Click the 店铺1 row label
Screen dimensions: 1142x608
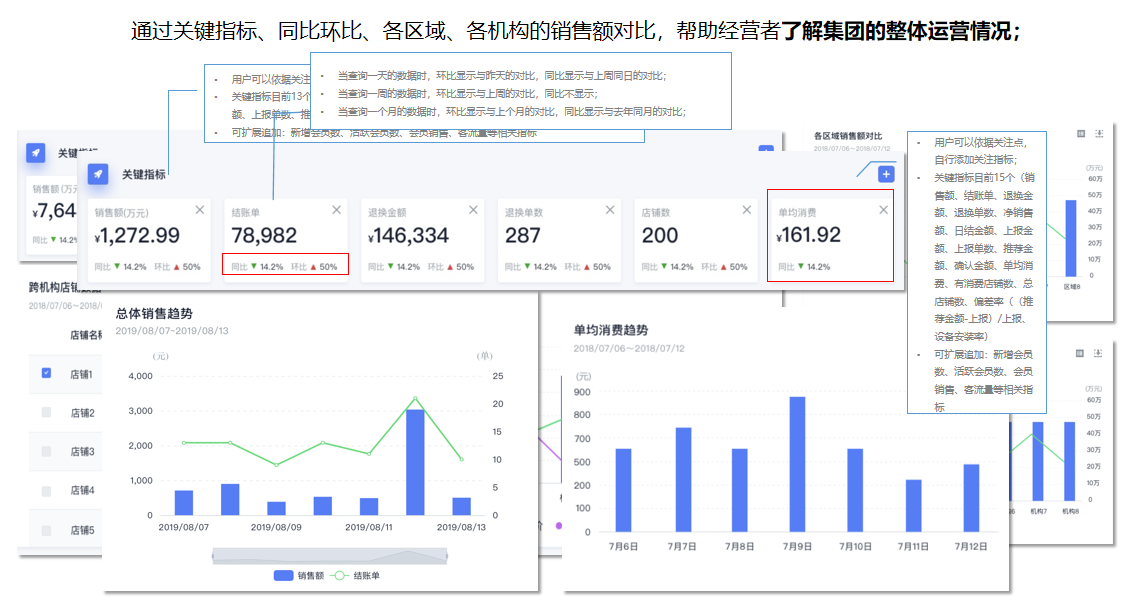(x=82, y=374)
